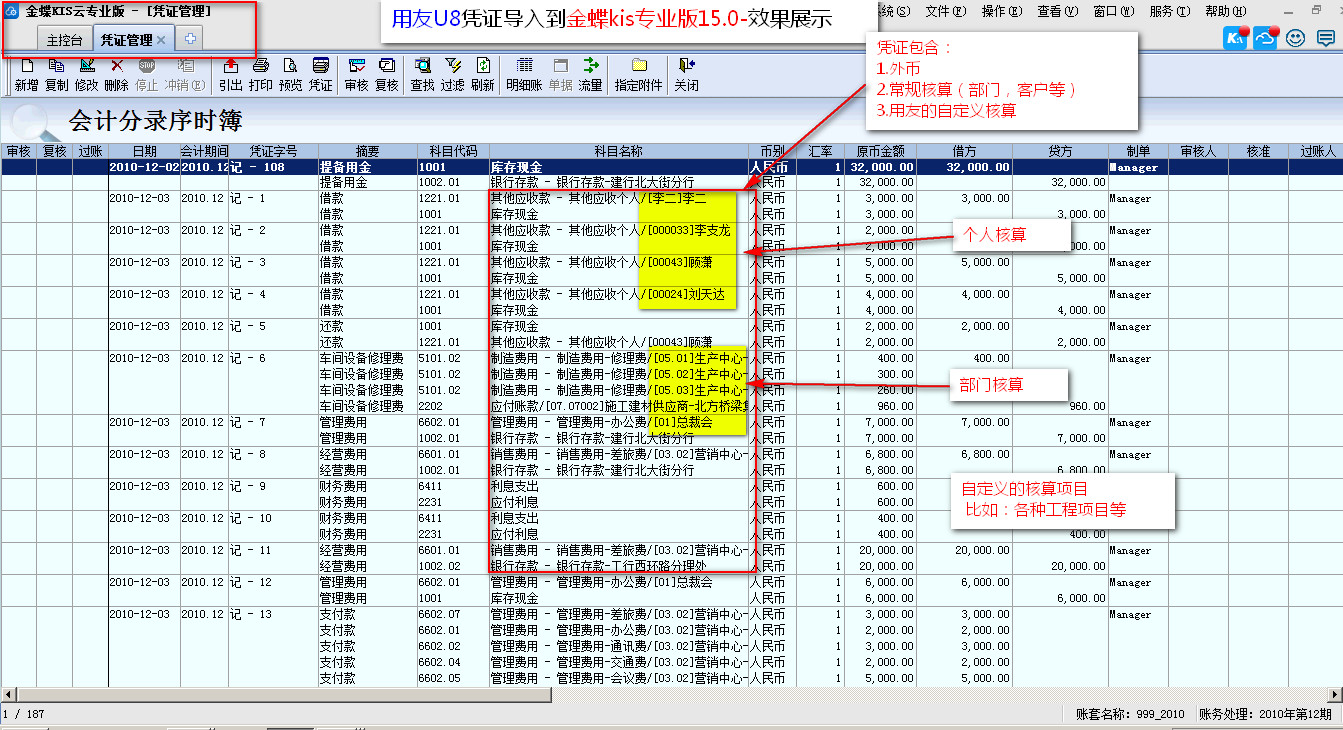The image size is (1343, 730).
Task: Select the voucher cell 记 - 11
Action: click(273, 550)
